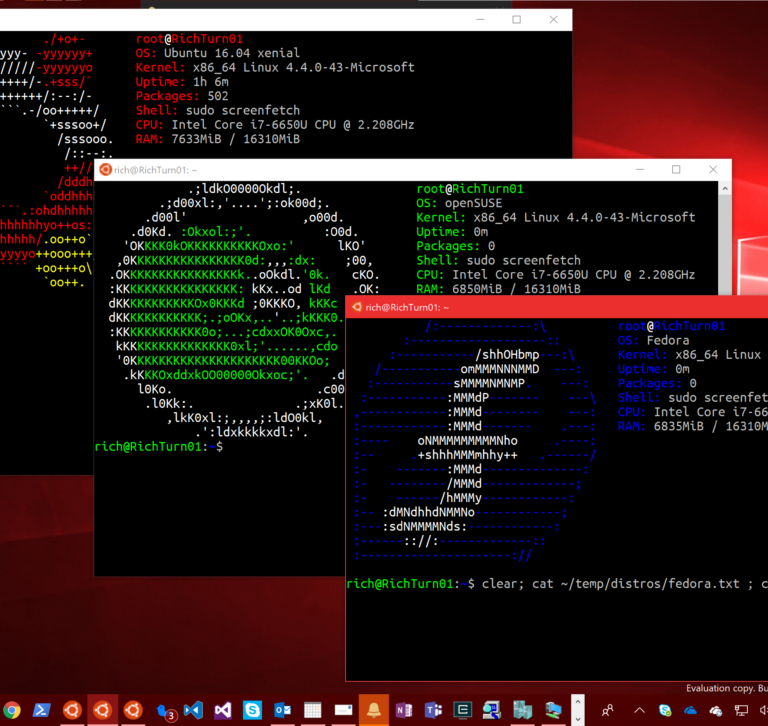Launch PowerShell from the taskbar
This screenshot has height=726, width=768.
pos(42,710)
